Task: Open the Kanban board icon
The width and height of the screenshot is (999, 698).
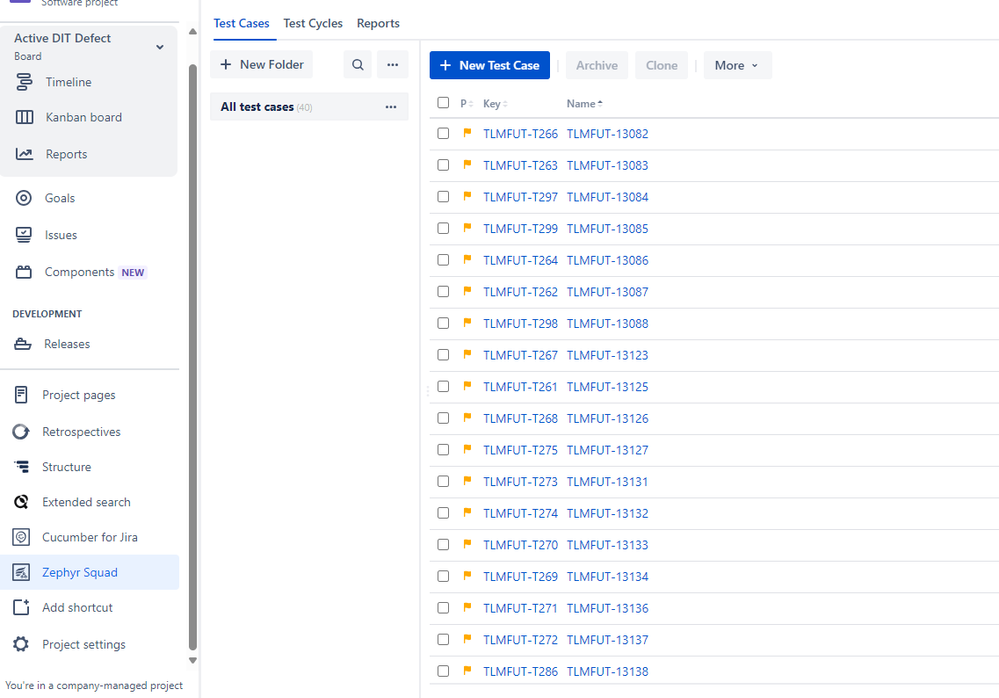Action: [x=24, y=117]
